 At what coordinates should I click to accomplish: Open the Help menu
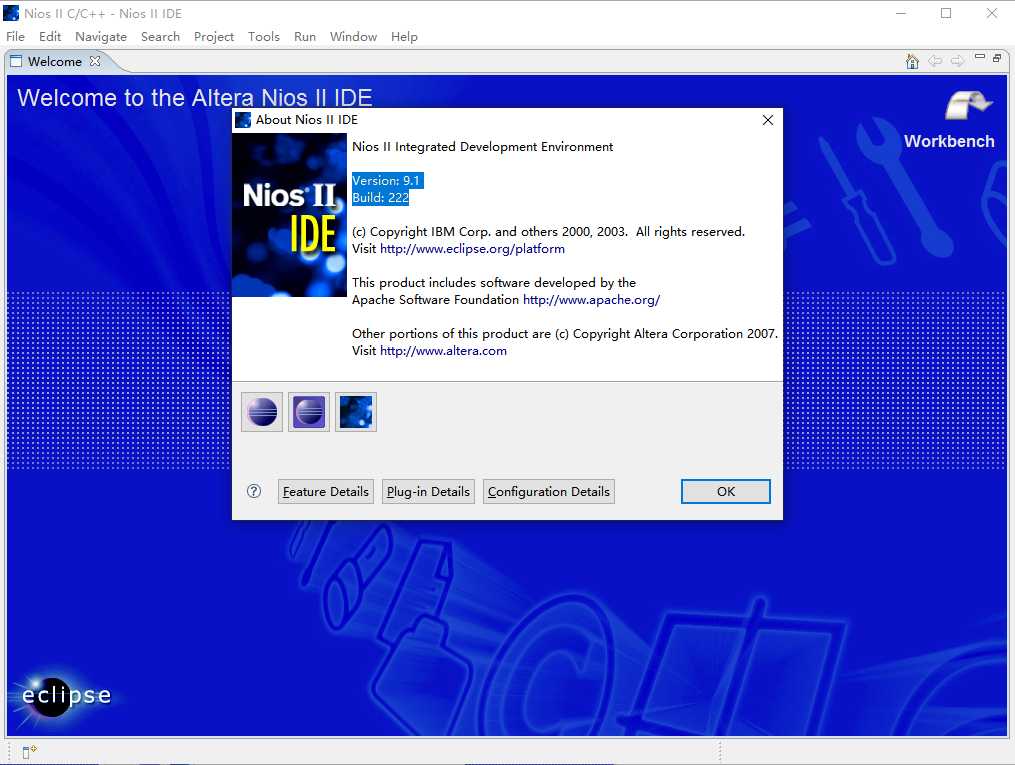pyautogui.click(x=404, y=37)
